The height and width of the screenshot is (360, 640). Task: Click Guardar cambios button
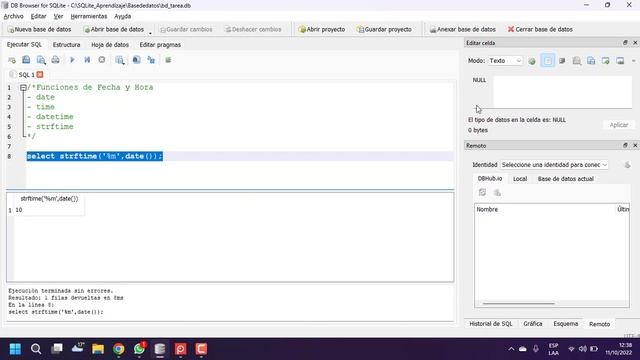point(186,29)
